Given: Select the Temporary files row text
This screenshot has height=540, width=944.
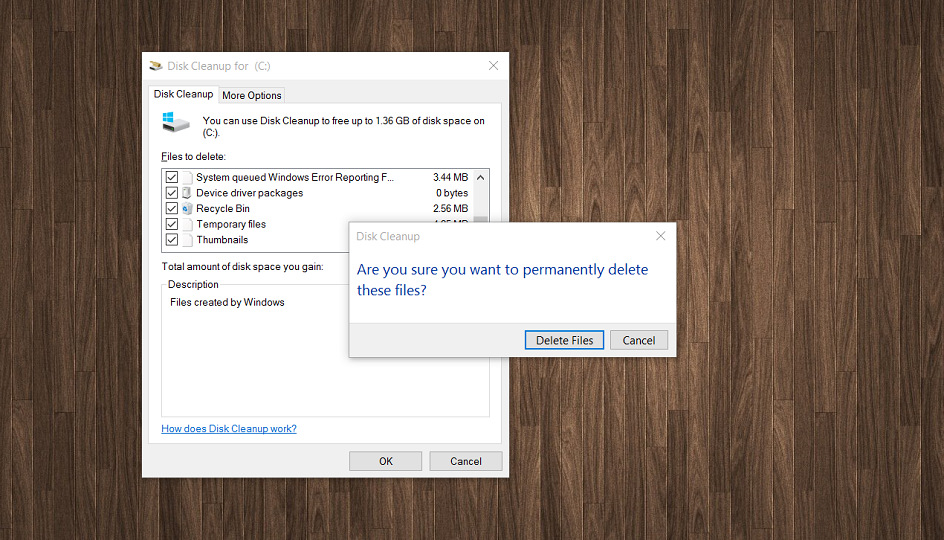Looking at the screenshot, I should point(231,224).
